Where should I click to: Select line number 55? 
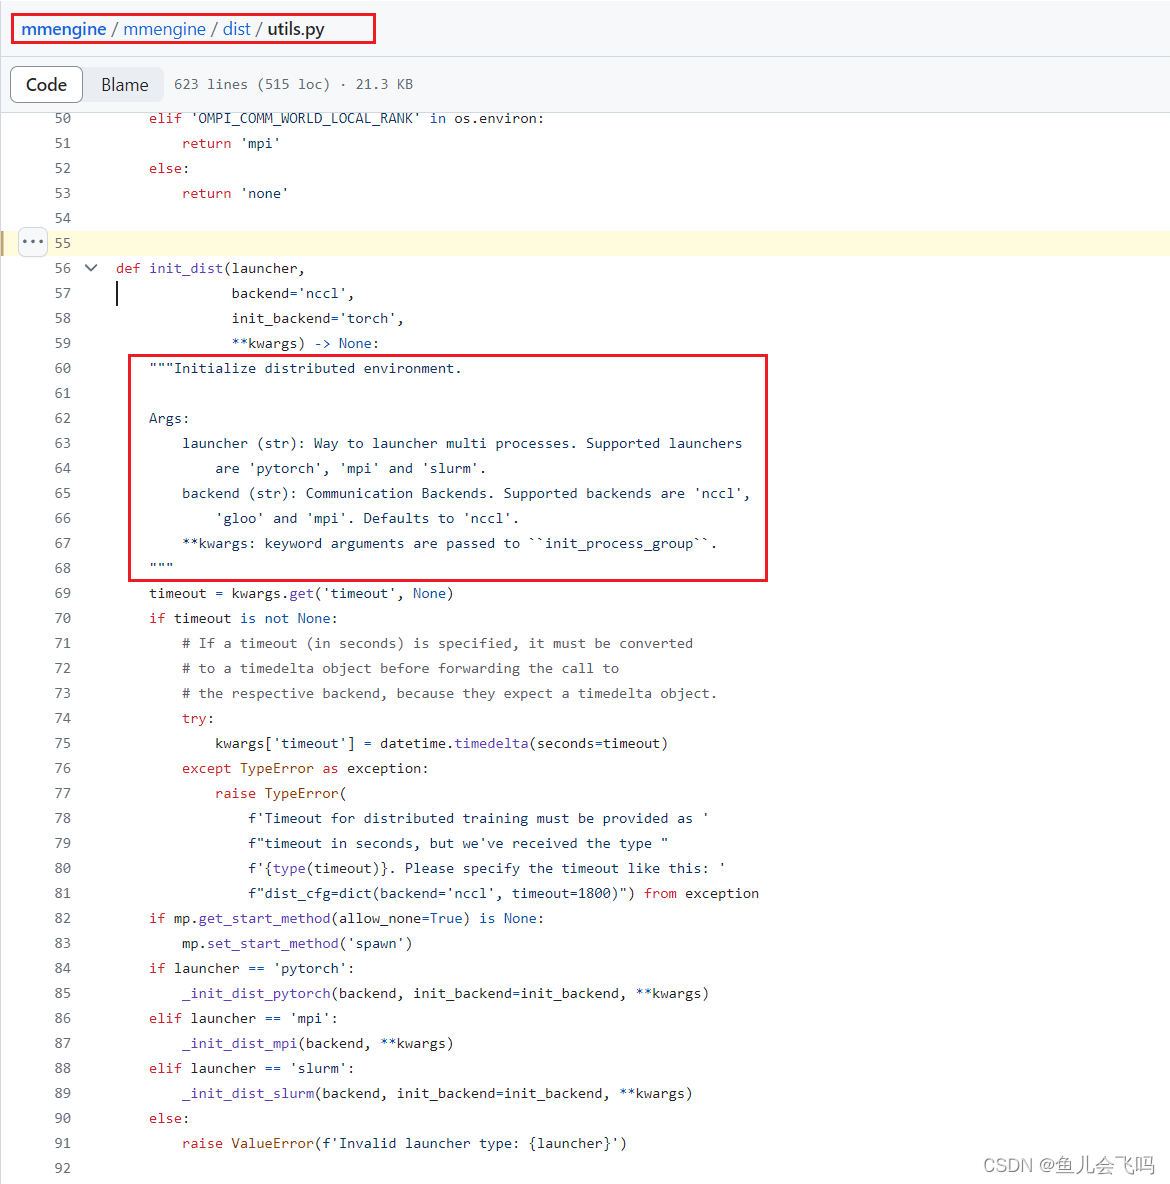62,242
